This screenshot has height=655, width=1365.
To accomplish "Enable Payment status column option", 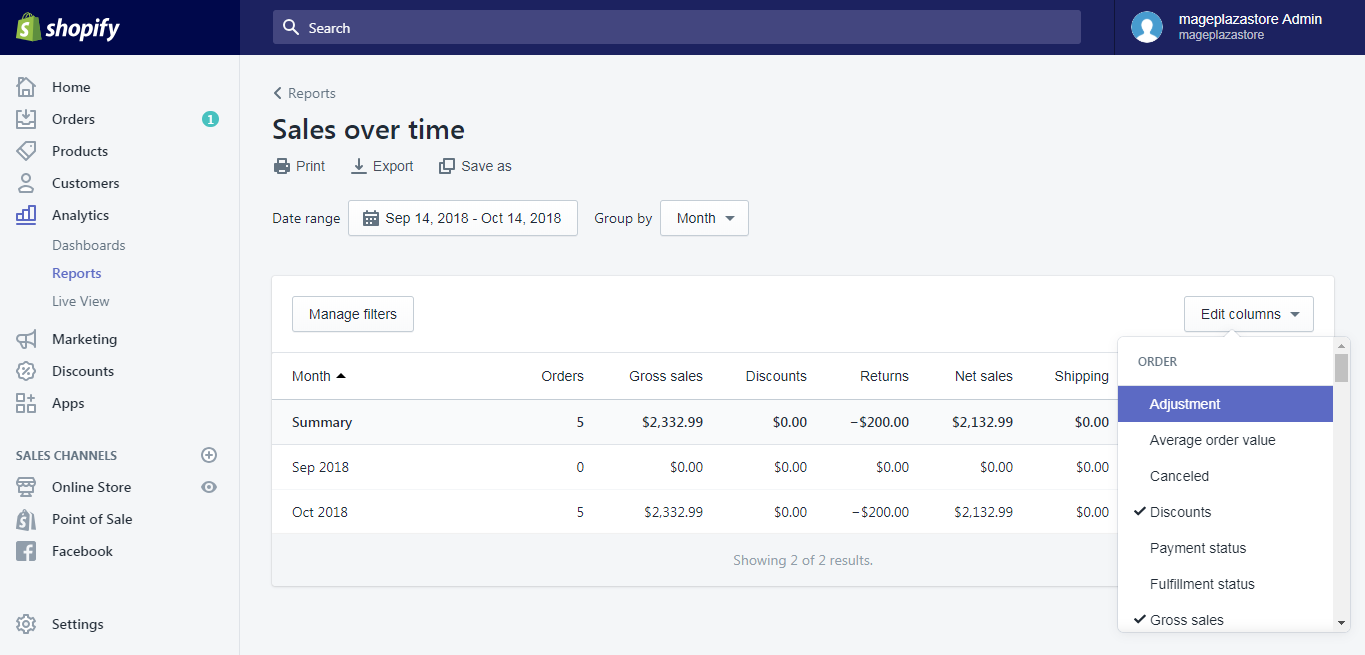I will [1225, 548].
